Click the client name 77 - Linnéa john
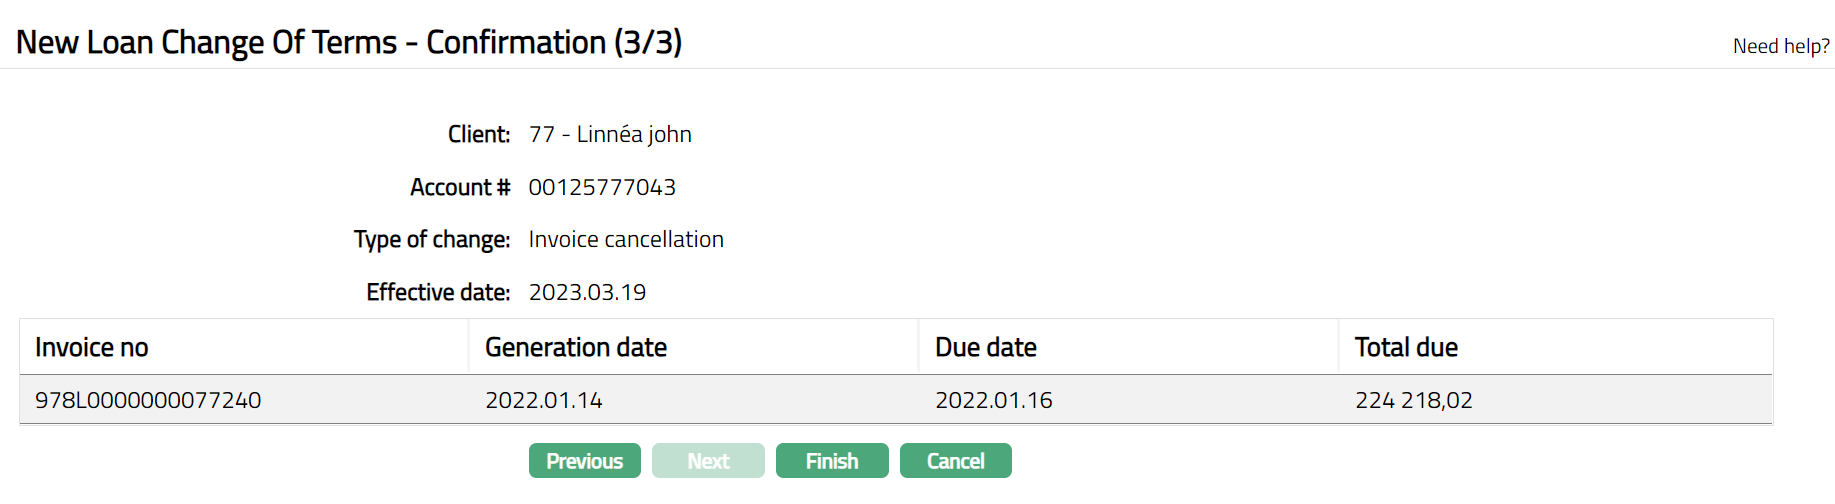 (610, 134)
